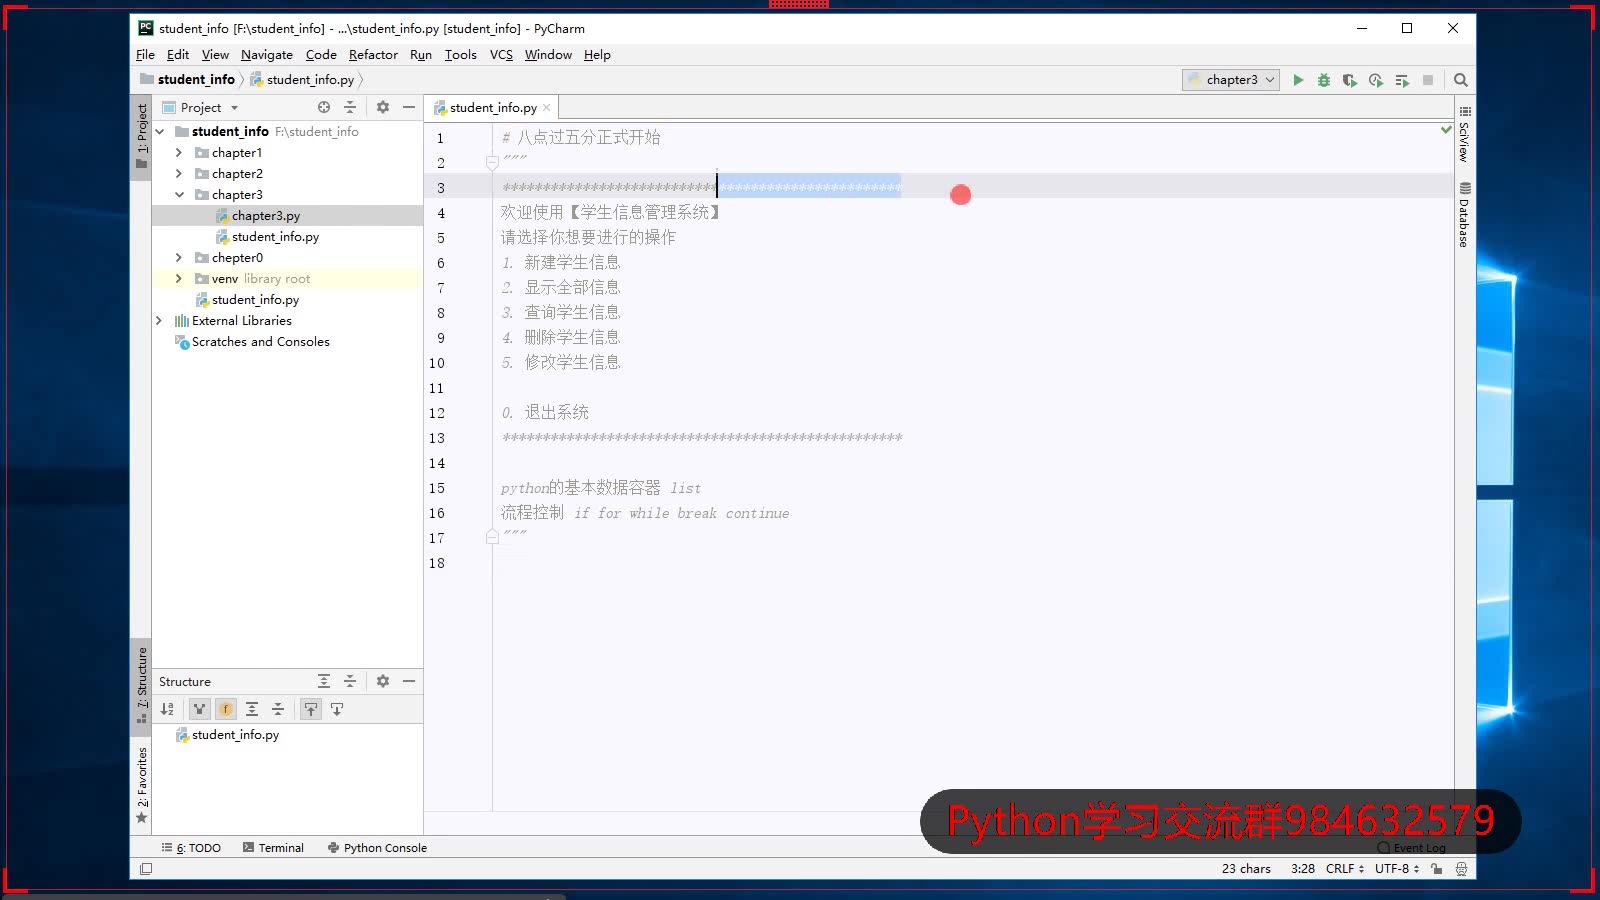Click cursor position 3:28 in status bar

coord(1302,869)
